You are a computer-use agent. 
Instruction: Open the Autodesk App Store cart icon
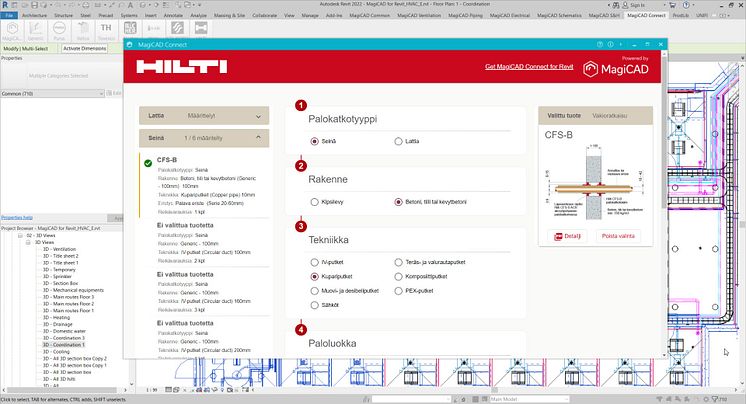(673, 5)
